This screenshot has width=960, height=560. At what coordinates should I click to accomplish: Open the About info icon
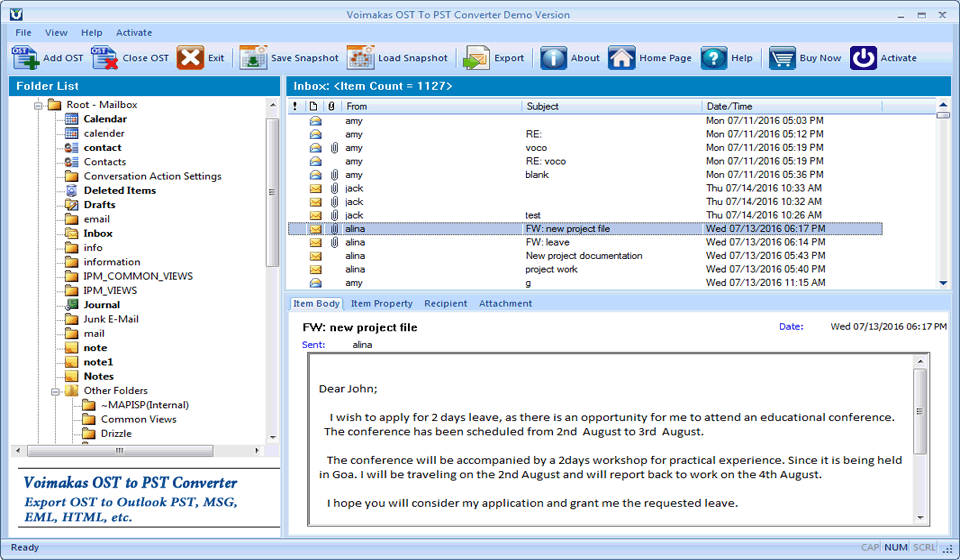tap(553, 58)
